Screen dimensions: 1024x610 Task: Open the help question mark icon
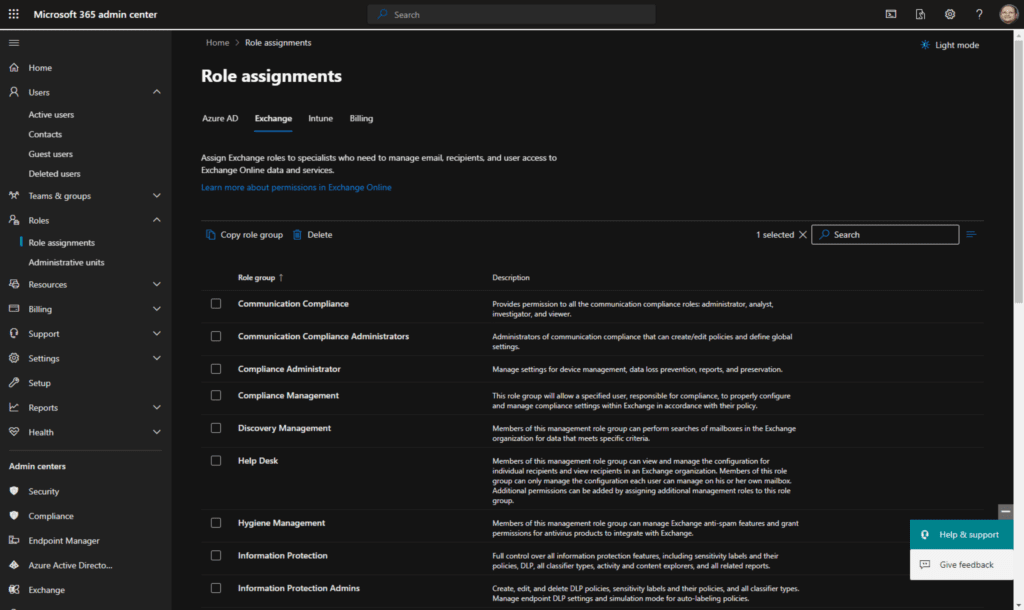click(x=979, y=14)
